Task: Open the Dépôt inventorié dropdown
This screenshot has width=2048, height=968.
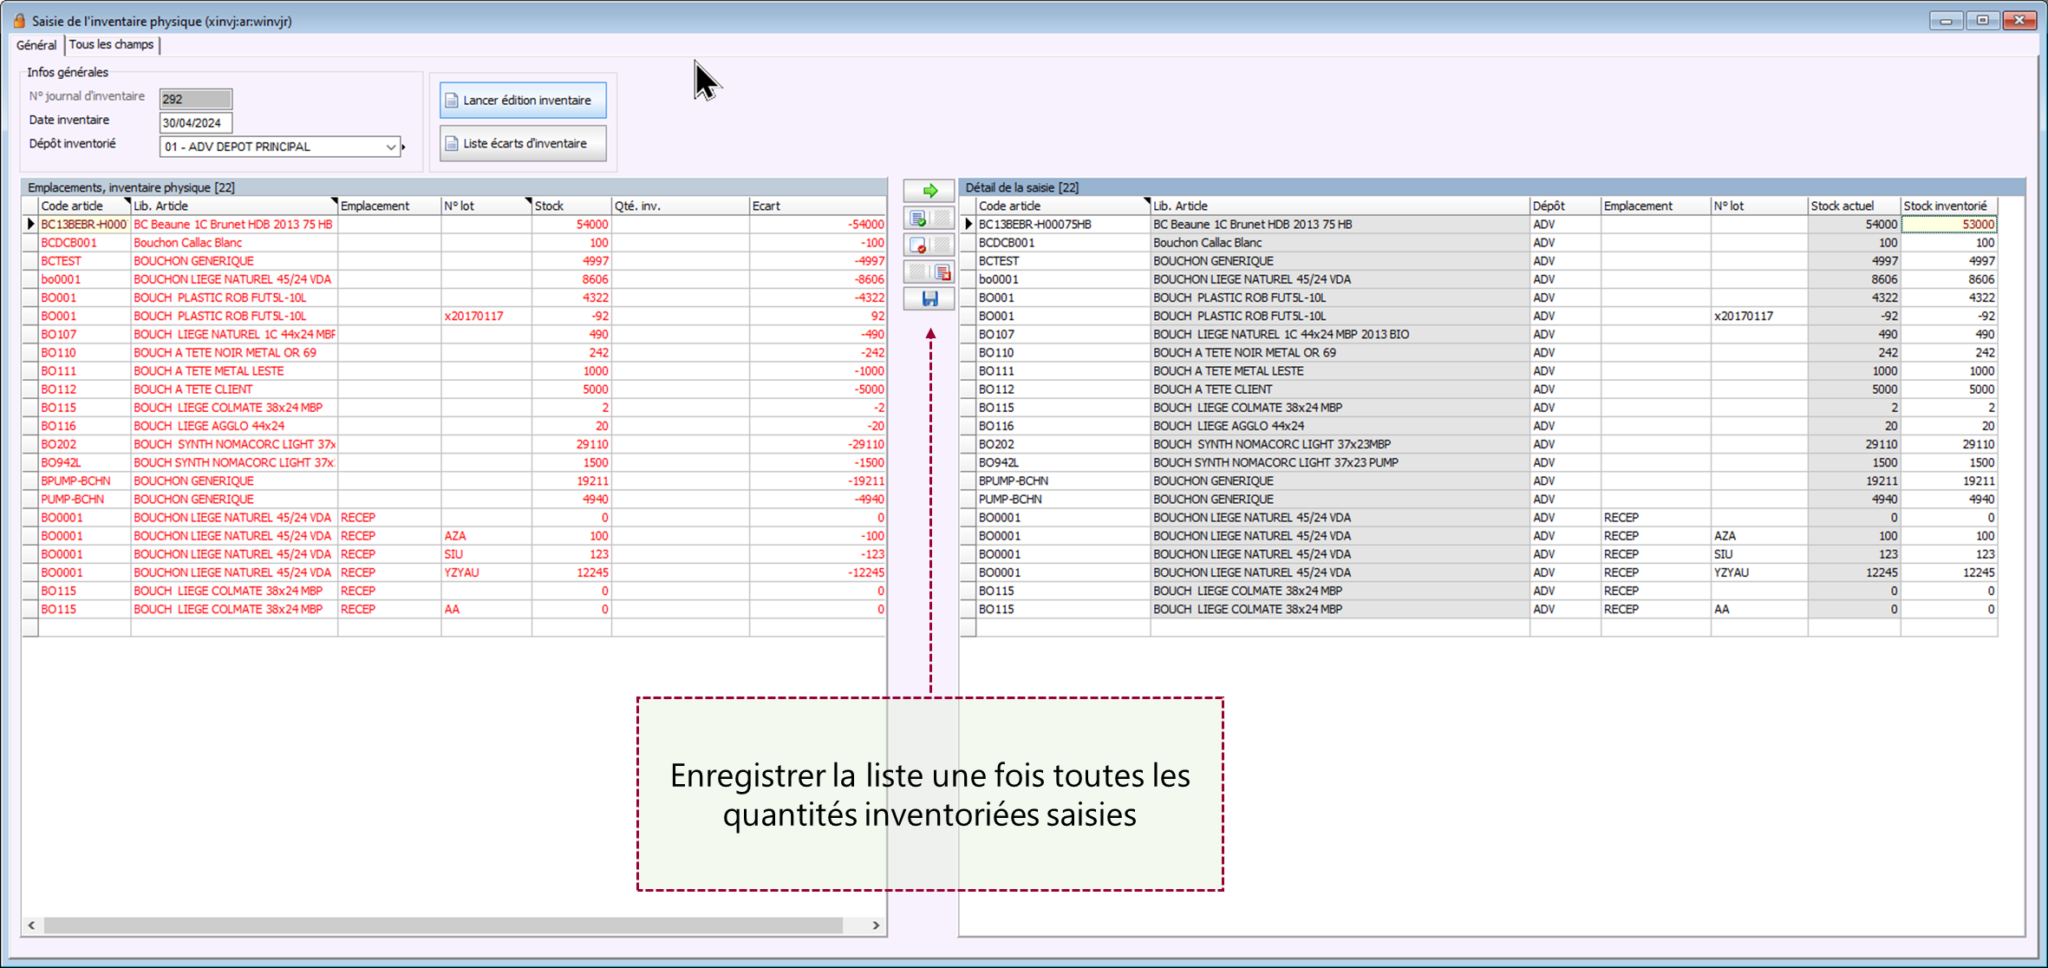Action: tap(390, 147)
